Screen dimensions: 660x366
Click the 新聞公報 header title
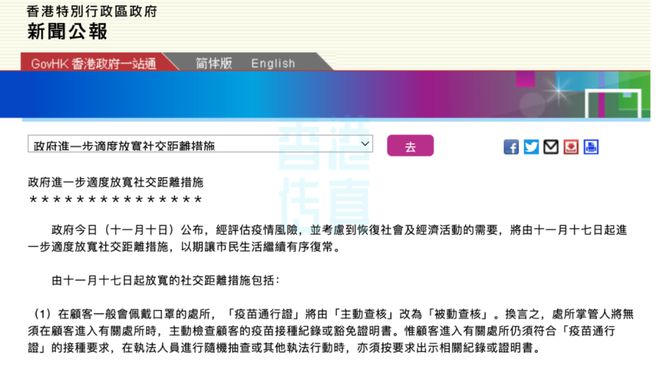pos(67,32)
